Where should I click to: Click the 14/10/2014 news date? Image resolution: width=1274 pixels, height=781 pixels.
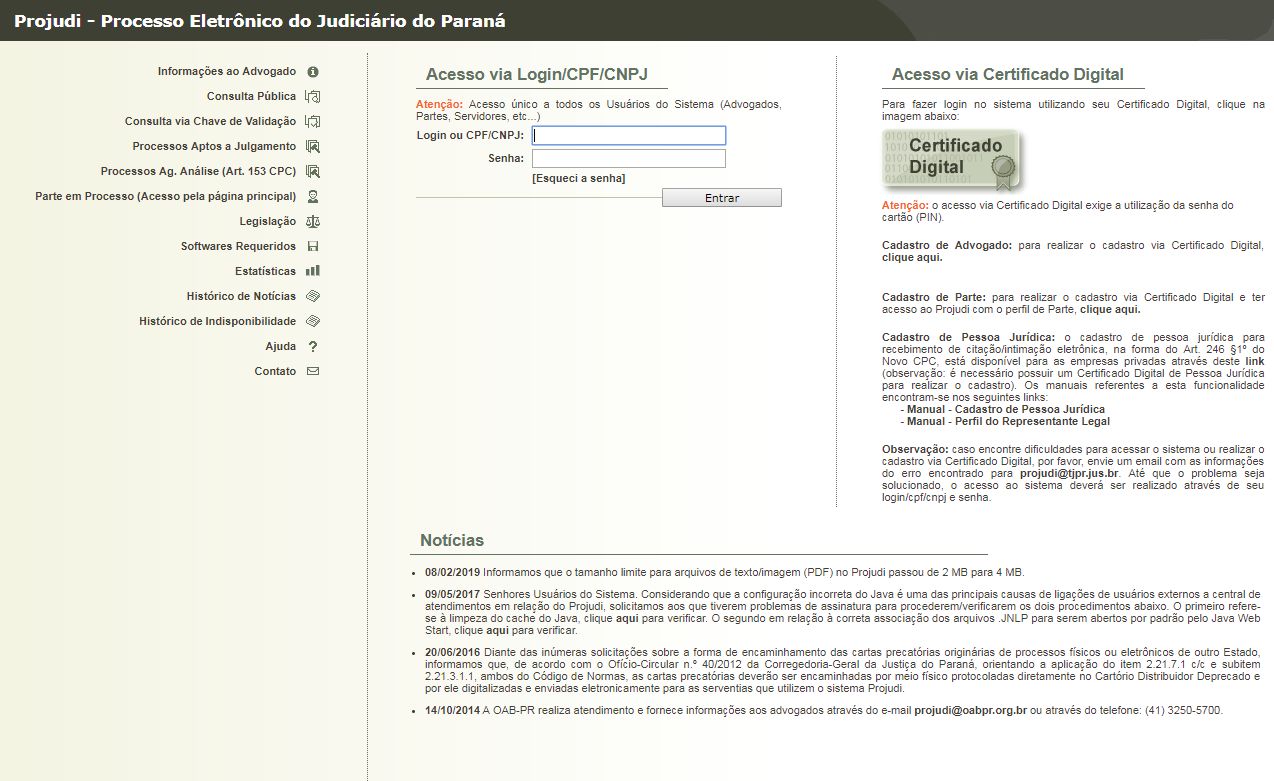[453, 711]
